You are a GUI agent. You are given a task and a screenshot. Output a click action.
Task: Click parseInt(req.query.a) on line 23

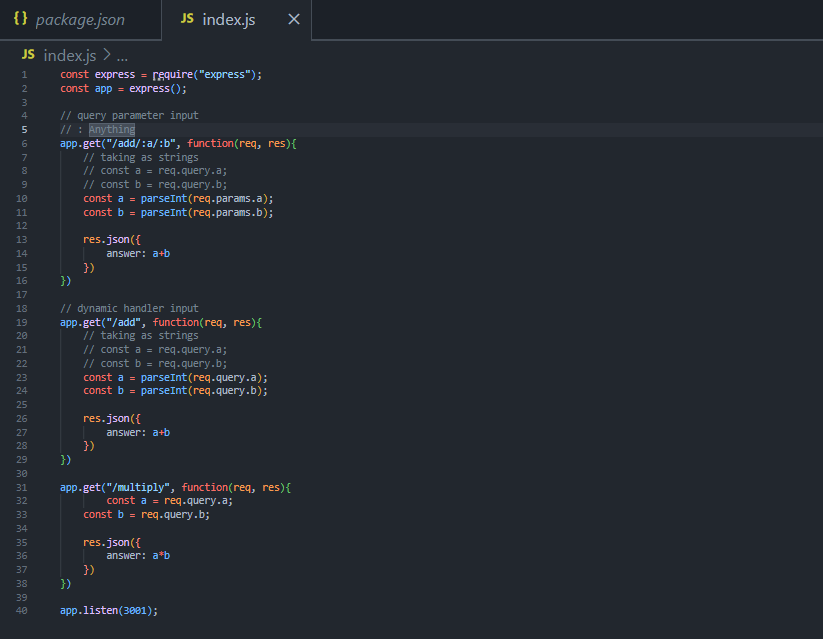202,378
